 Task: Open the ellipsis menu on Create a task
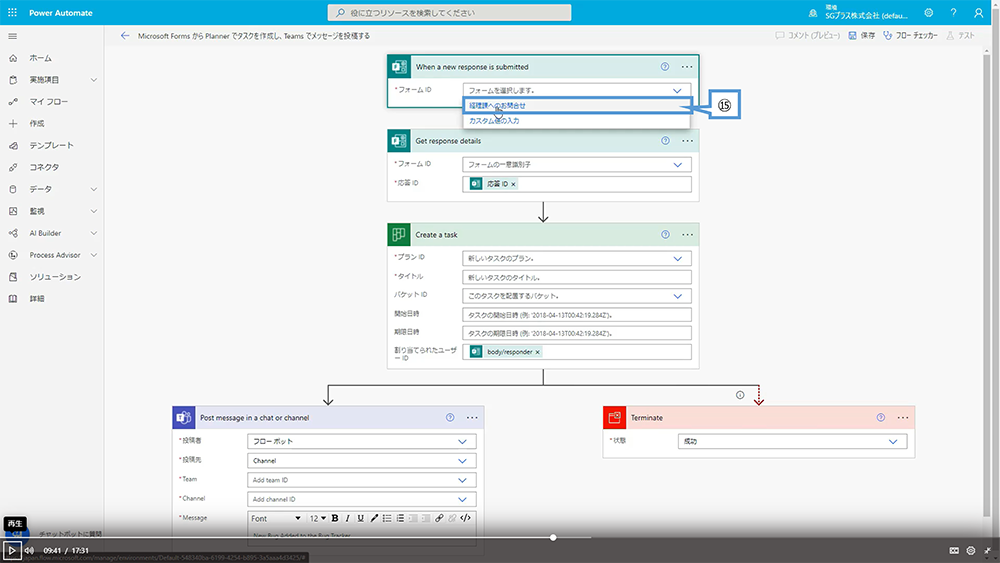click(x=687, y=235)
